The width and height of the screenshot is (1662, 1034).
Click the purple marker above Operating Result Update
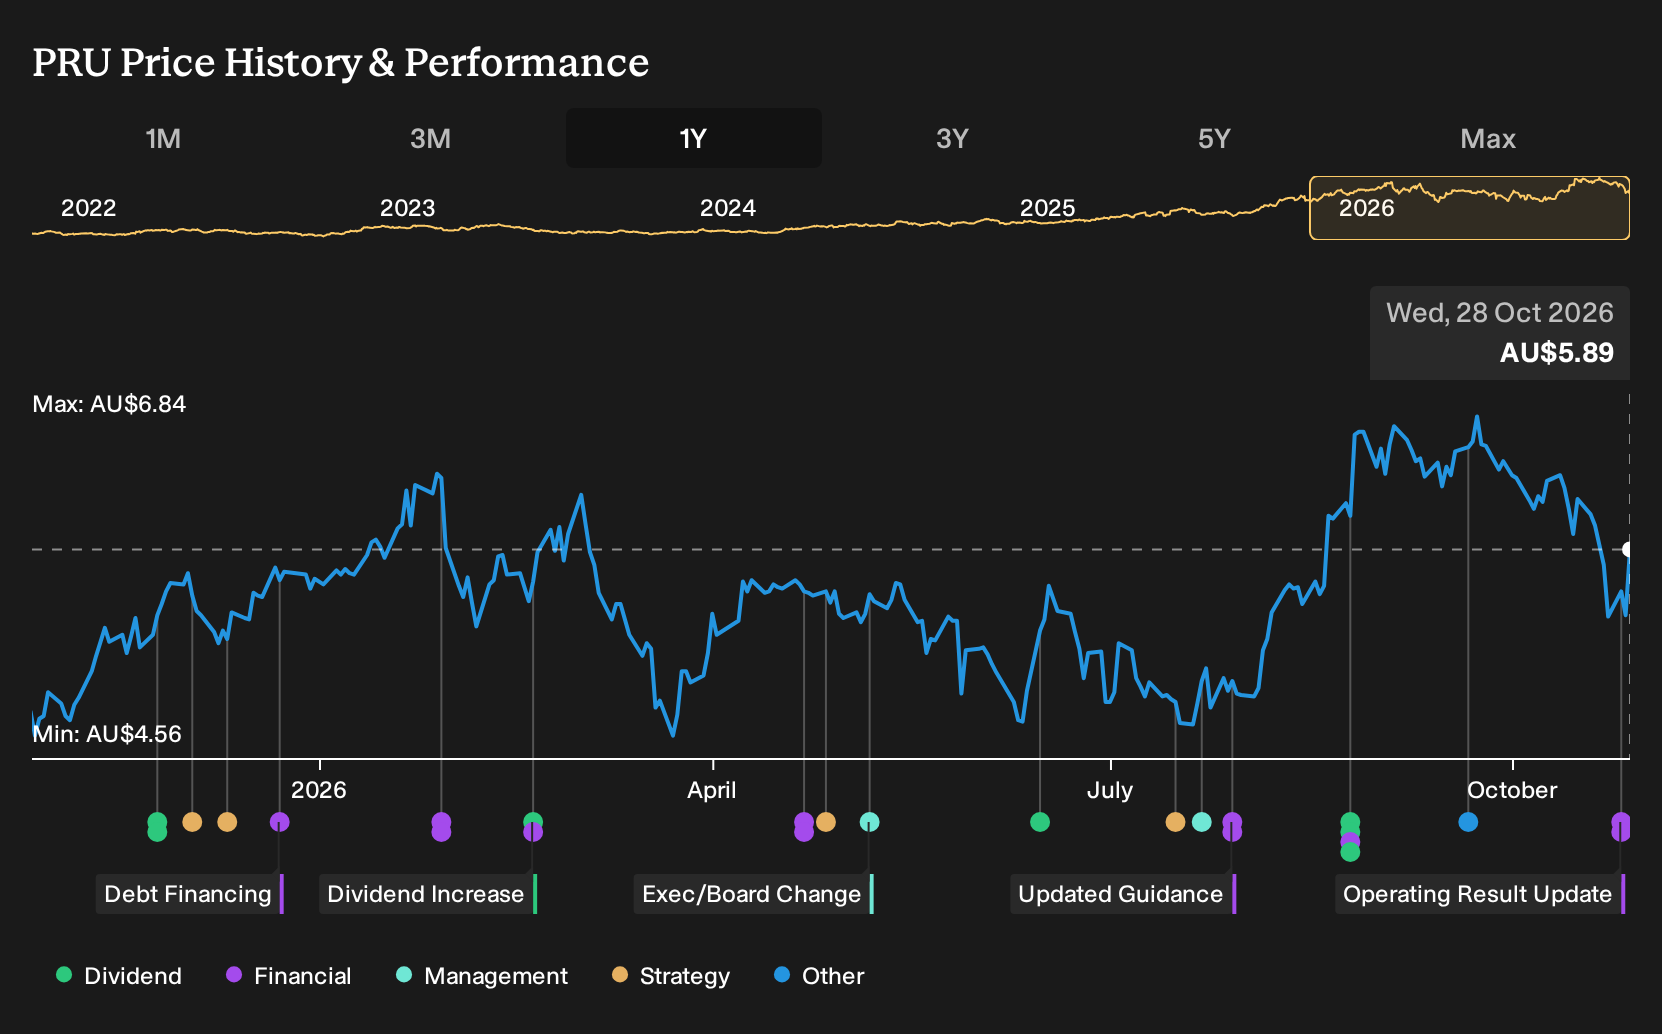pyautogui.click(x=1621, y=827)
